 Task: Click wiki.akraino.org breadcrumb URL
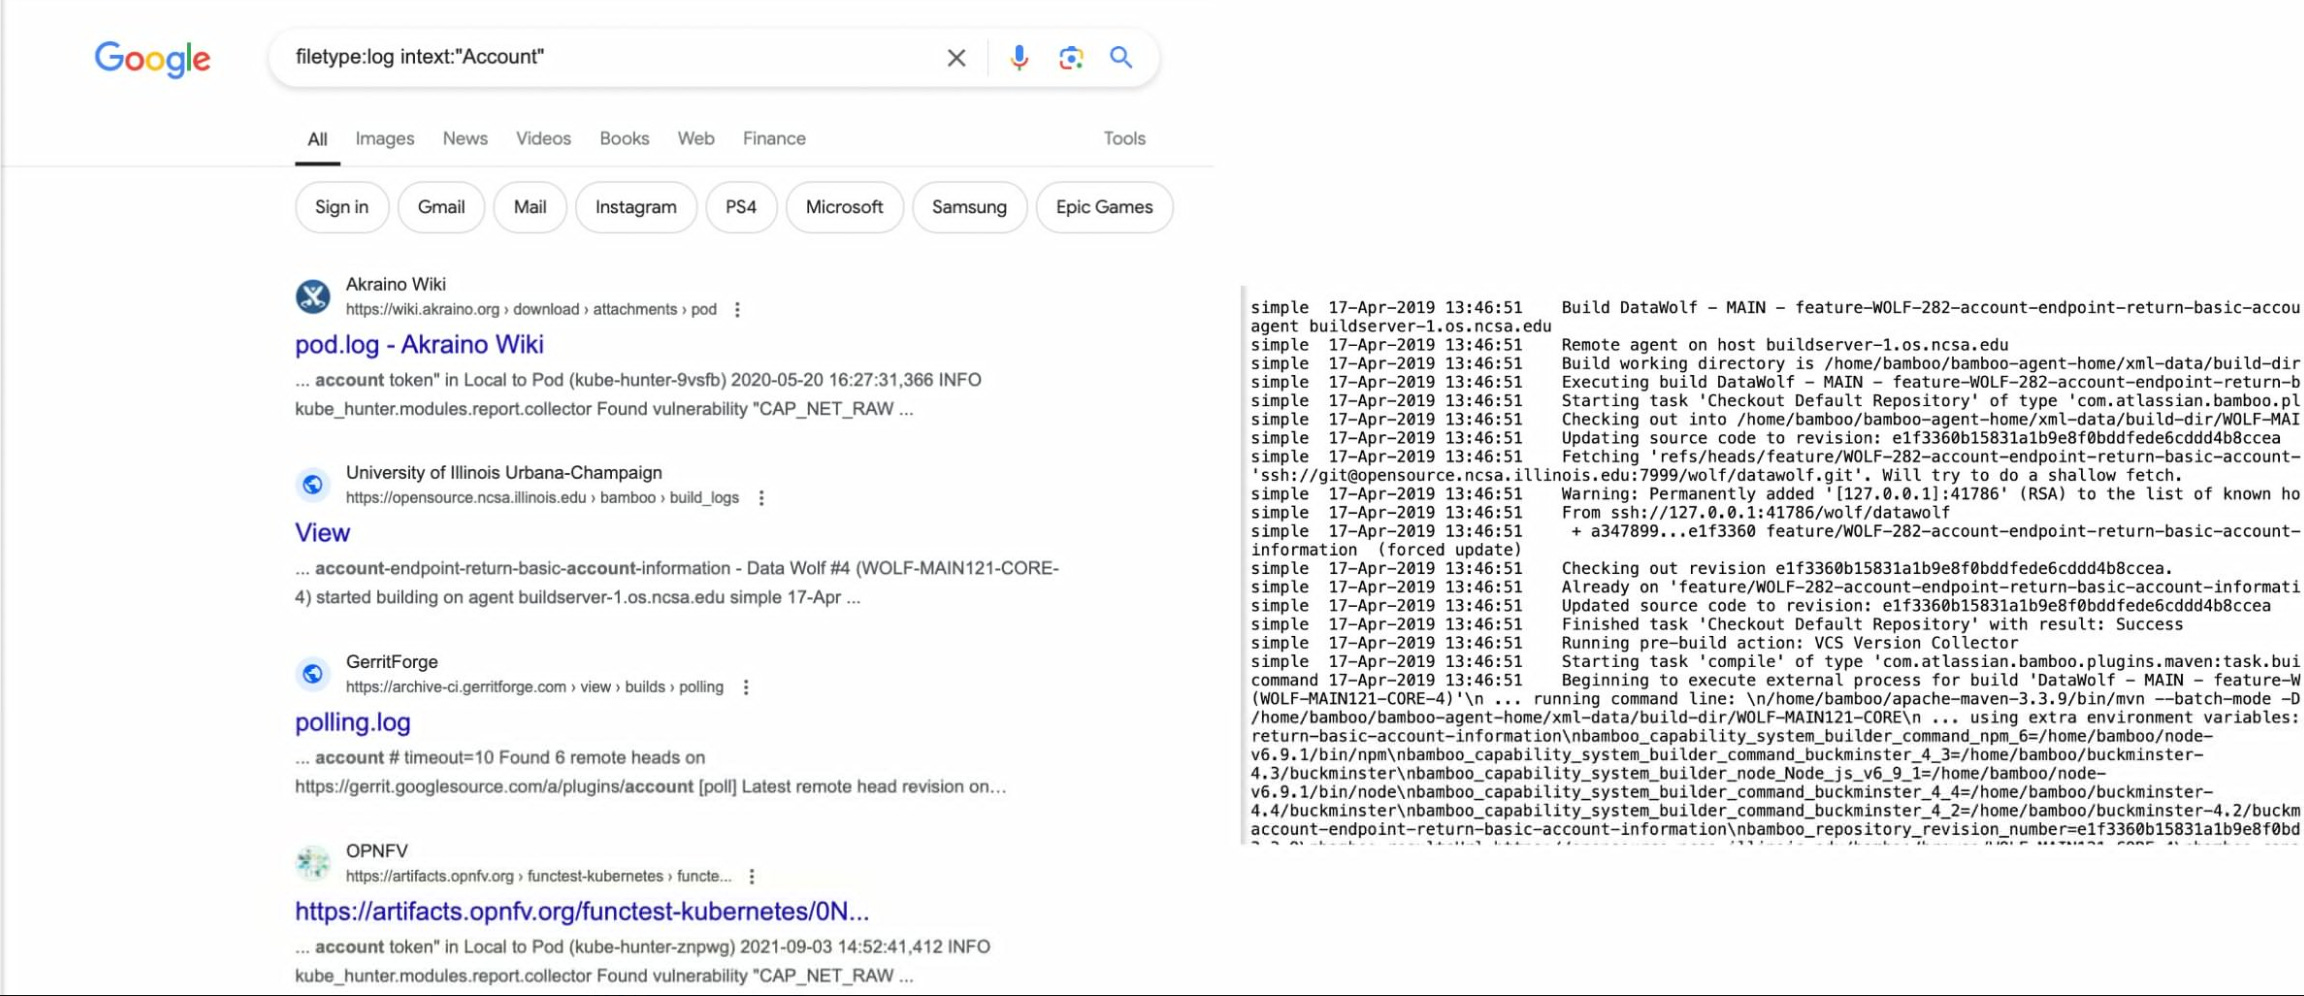531,310
